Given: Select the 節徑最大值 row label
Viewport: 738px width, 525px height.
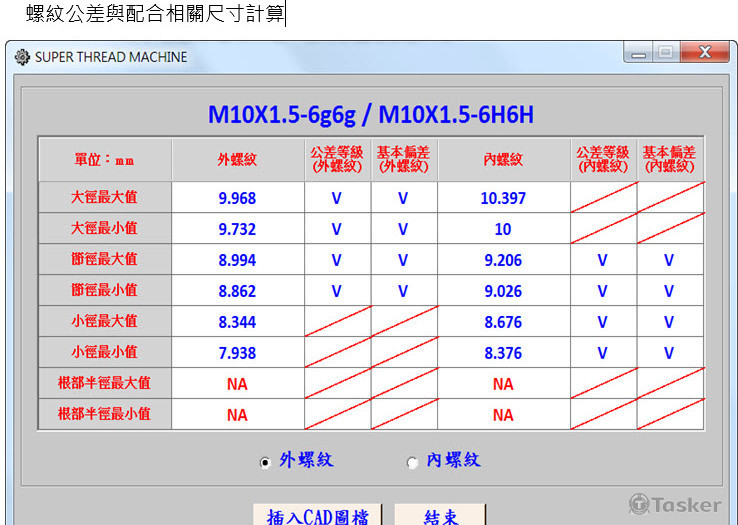Looking at the screenshot, I should 104,259.
